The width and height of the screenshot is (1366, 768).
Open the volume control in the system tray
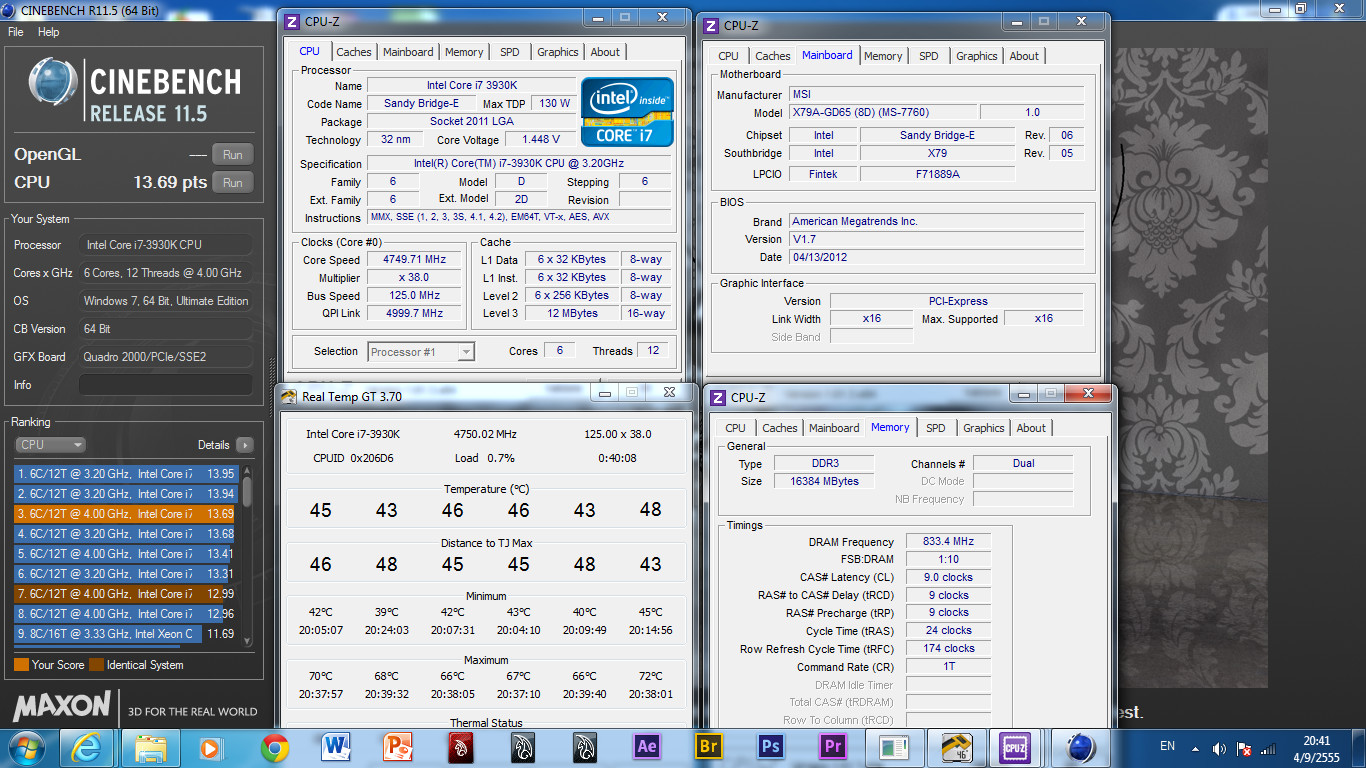coord(1219,748)
